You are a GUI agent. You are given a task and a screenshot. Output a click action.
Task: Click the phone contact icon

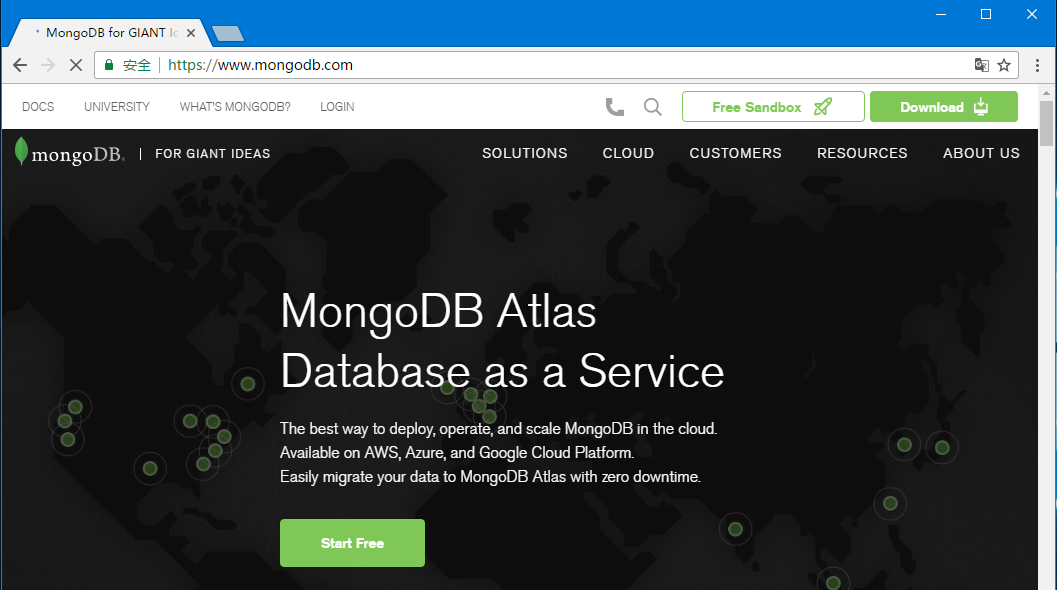click(x=614, y=107)
